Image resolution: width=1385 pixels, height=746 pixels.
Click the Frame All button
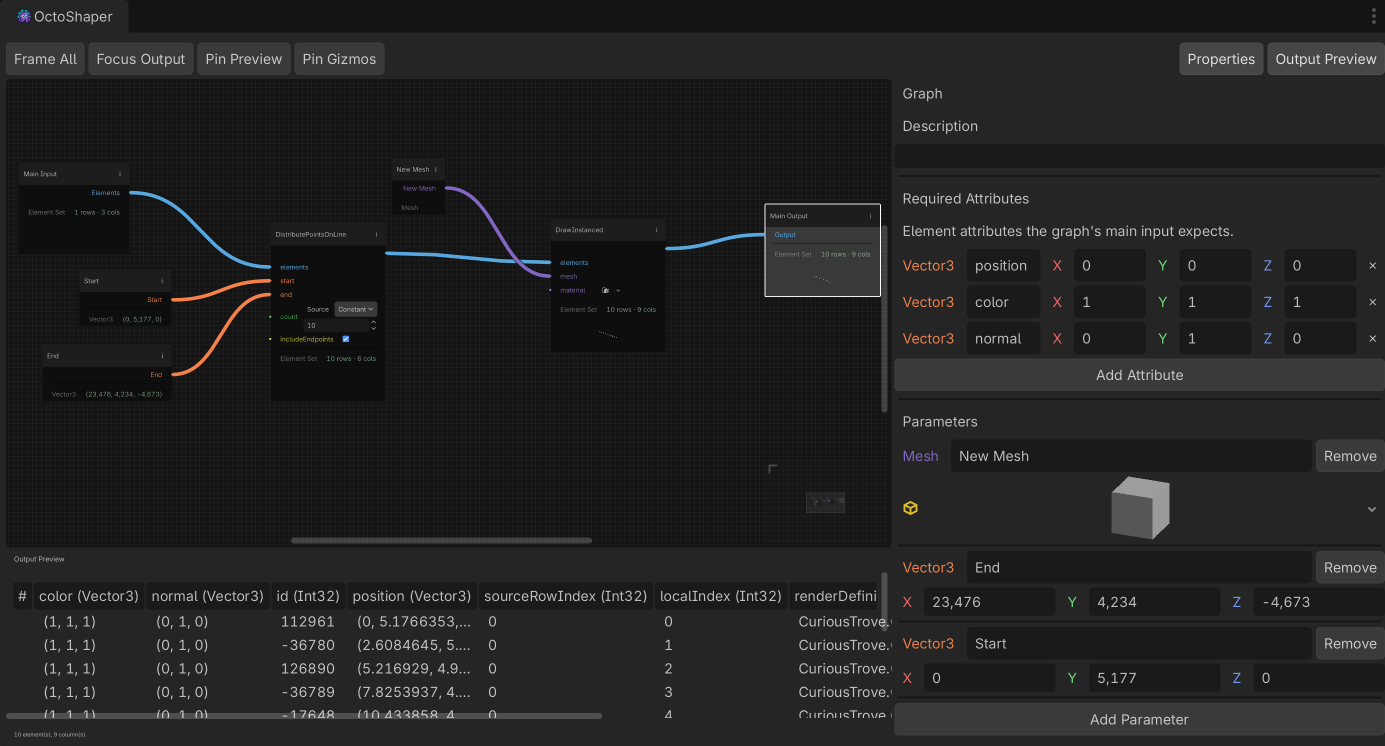(x=45, y=59)
